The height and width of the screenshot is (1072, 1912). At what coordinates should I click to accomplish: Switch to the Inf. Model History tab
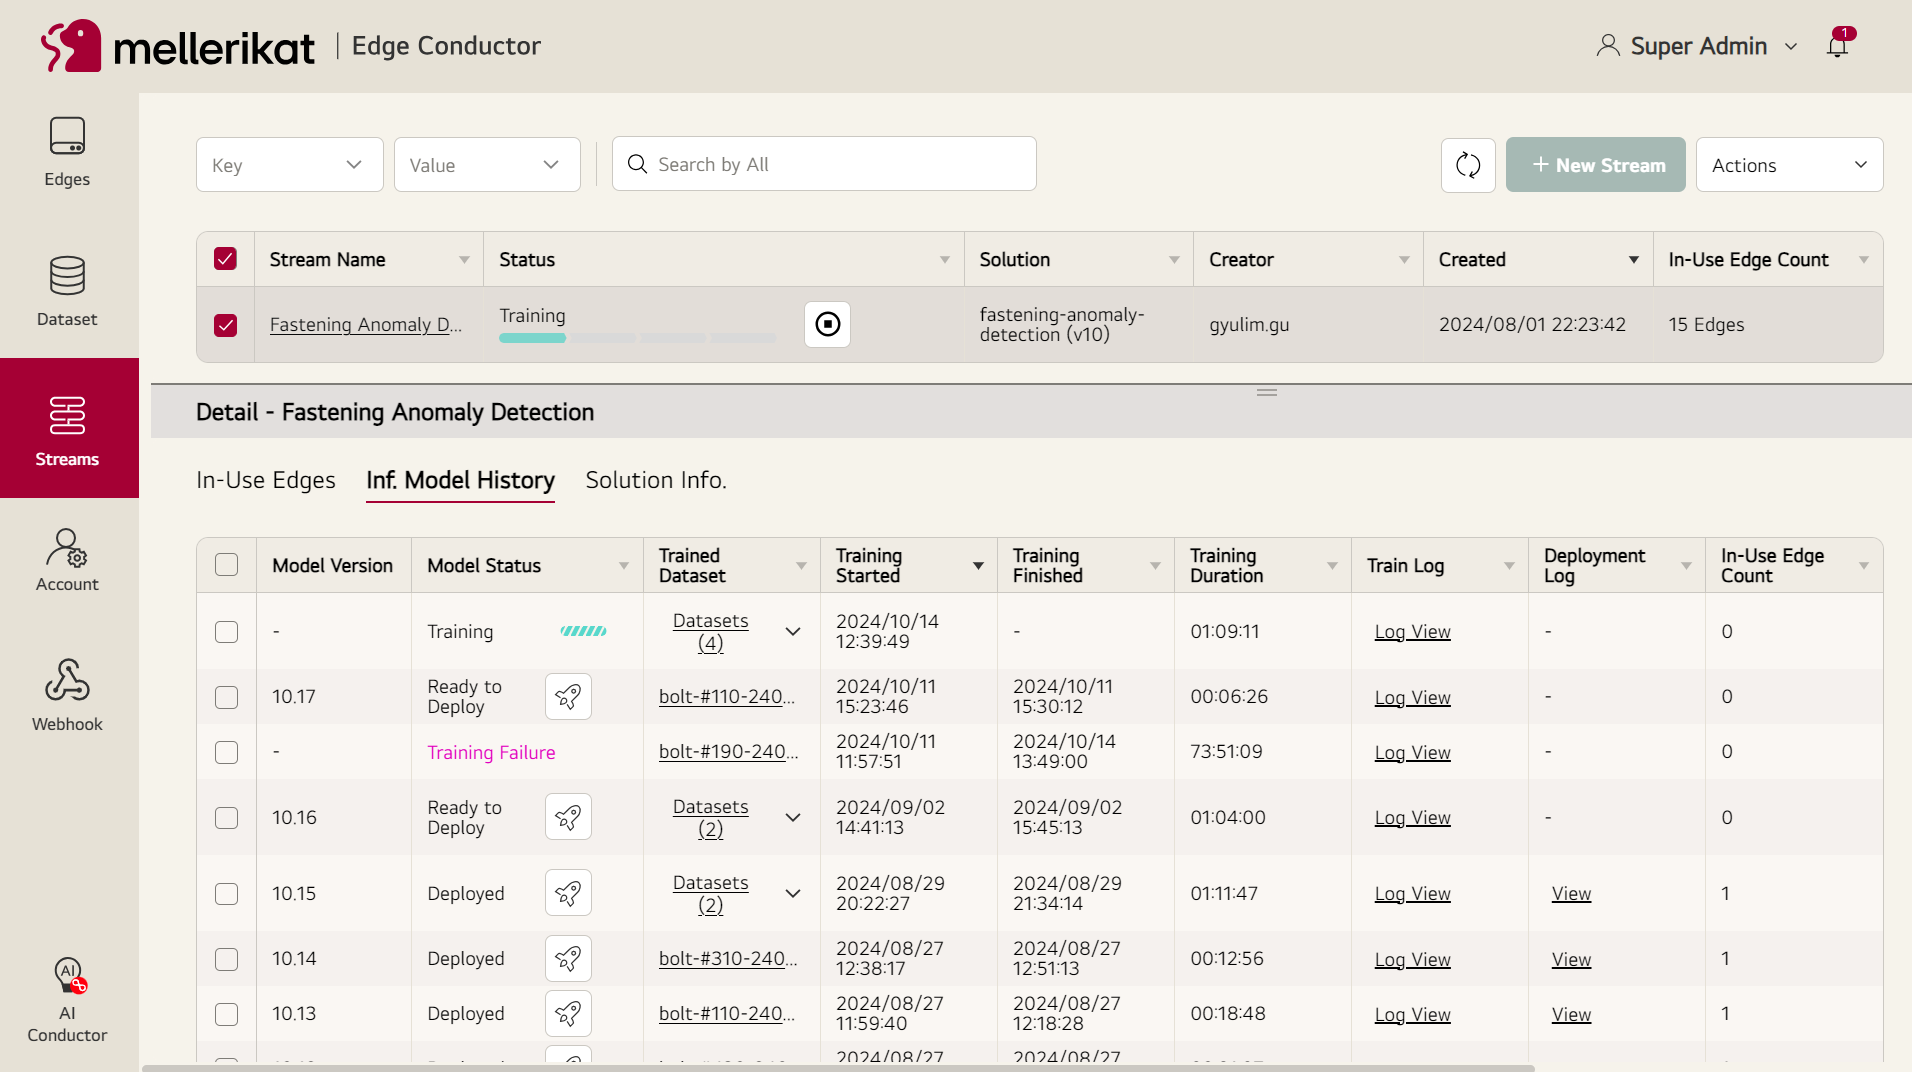pyautogui.click(x=460, y=480)
